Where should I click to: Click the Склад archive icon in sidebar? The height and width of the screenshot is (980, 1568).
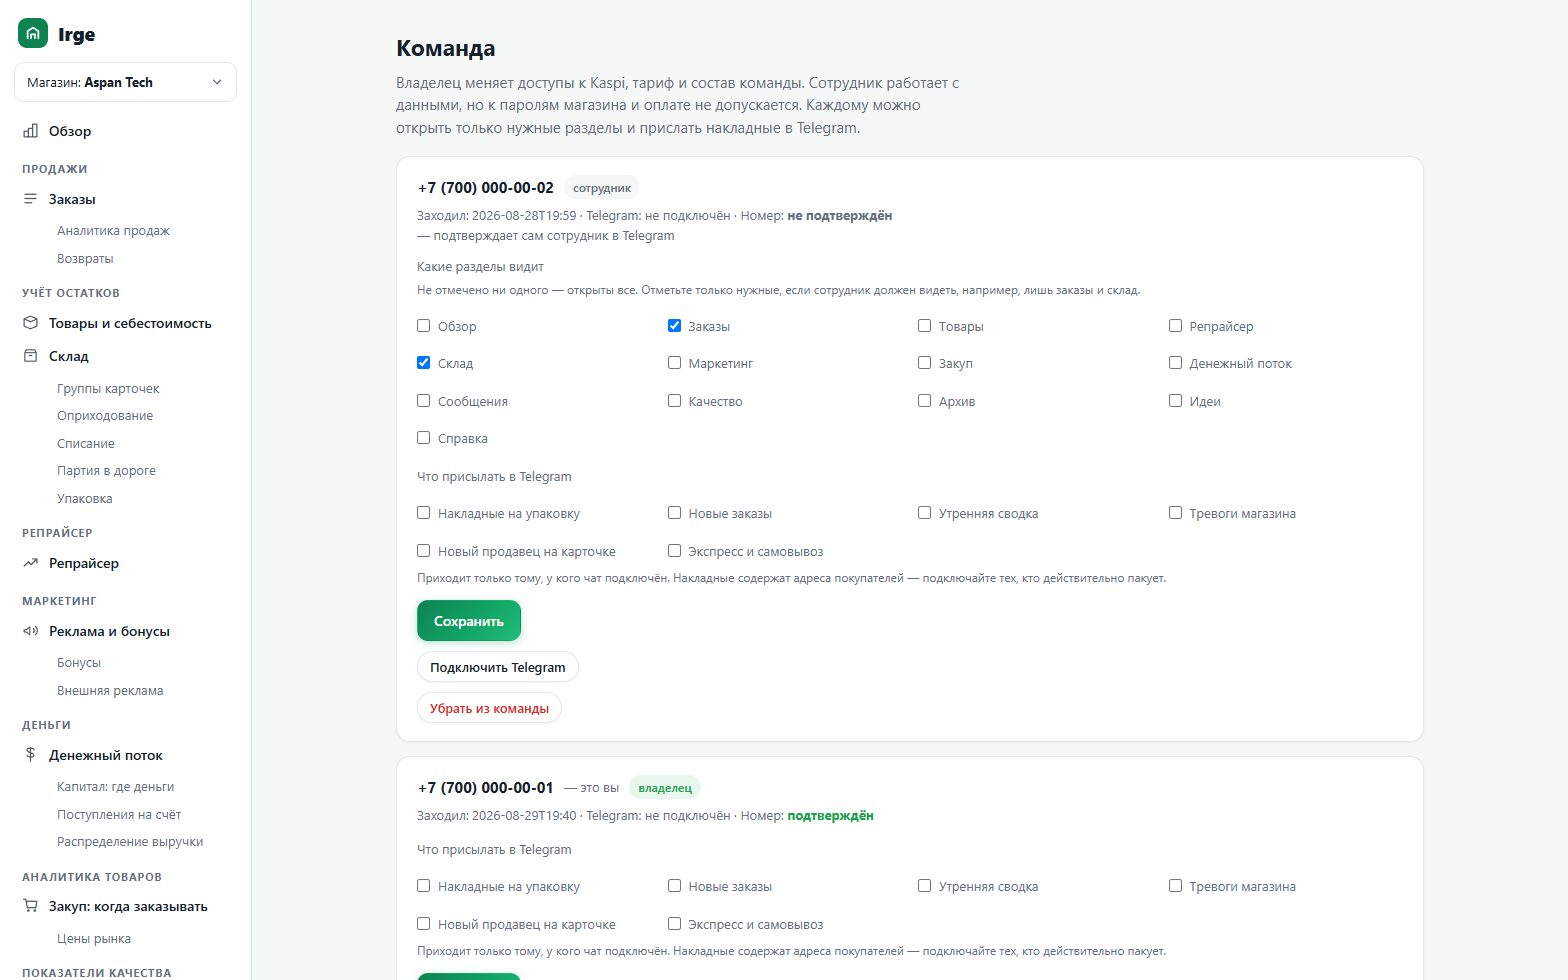click(x=30, y=356)
